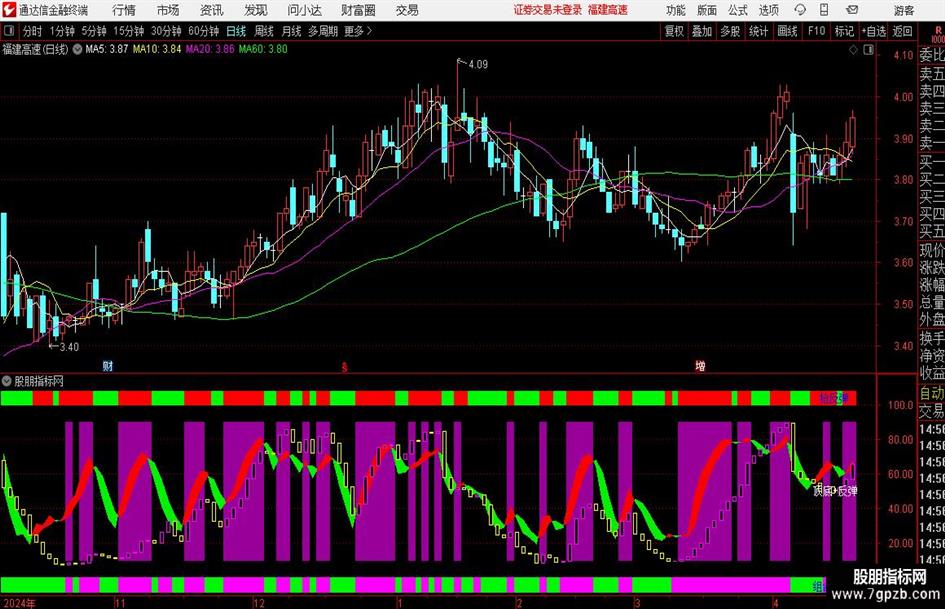The width and height of the screenshot is (945, 609).
Task: Click the 4.09 high price label
Action: 478,65
